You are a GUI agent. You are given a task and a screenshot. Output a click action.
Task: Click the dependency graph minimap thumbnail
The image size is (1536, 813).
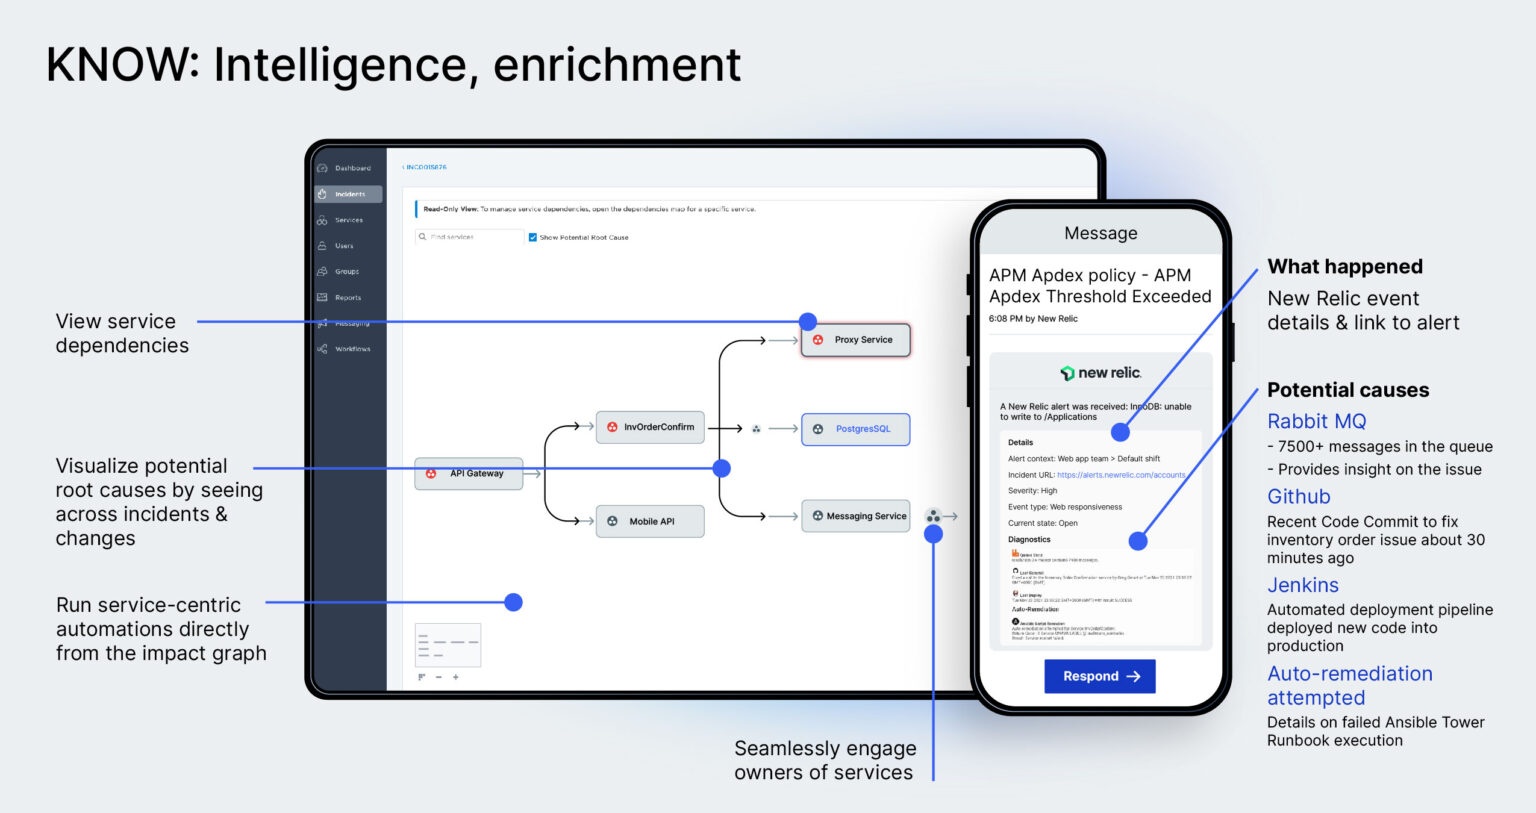pos(448,645)
